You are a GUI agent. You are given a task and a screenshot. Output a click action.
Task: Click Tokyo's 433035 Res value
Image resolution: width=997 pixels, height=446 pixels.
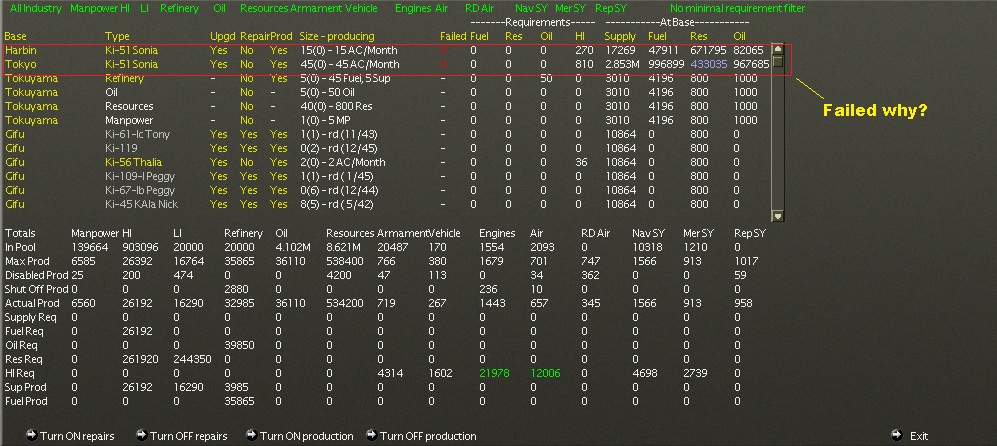point(708,64)
